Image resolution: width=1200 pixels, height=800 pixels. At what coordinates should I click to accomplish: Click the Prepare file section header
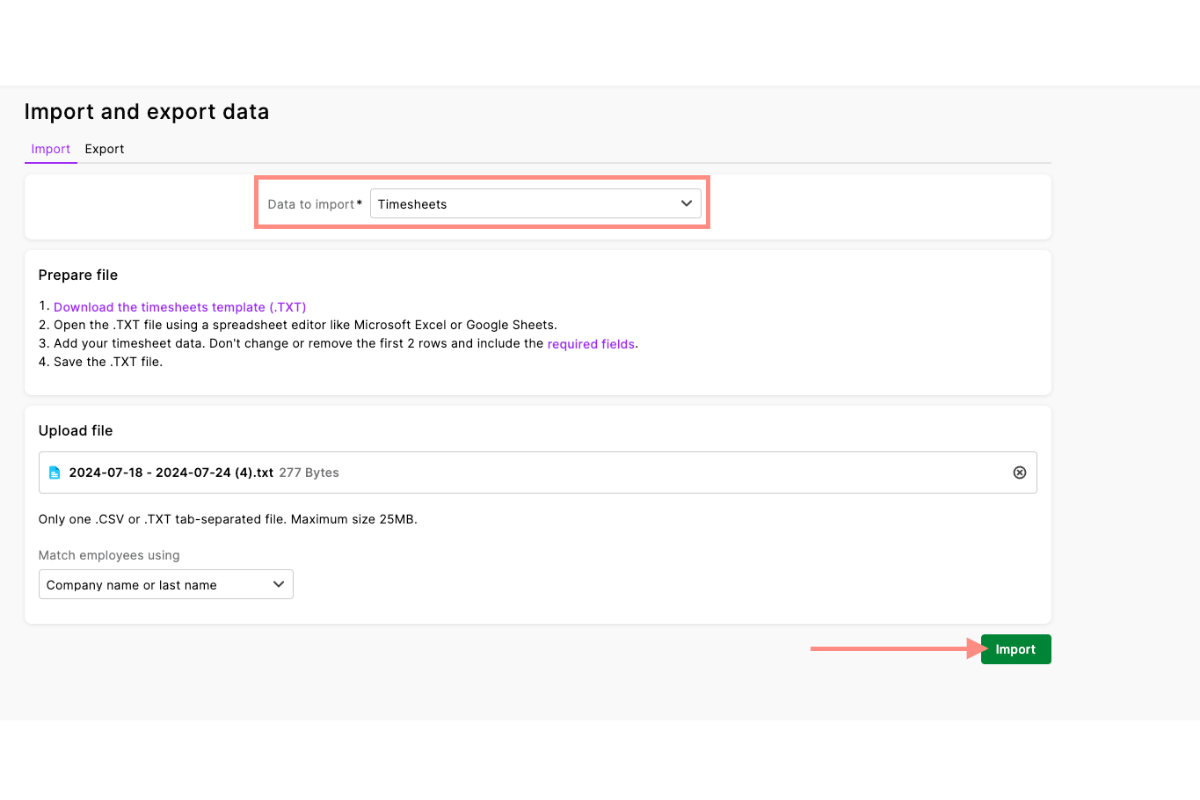tap(78, 274)
